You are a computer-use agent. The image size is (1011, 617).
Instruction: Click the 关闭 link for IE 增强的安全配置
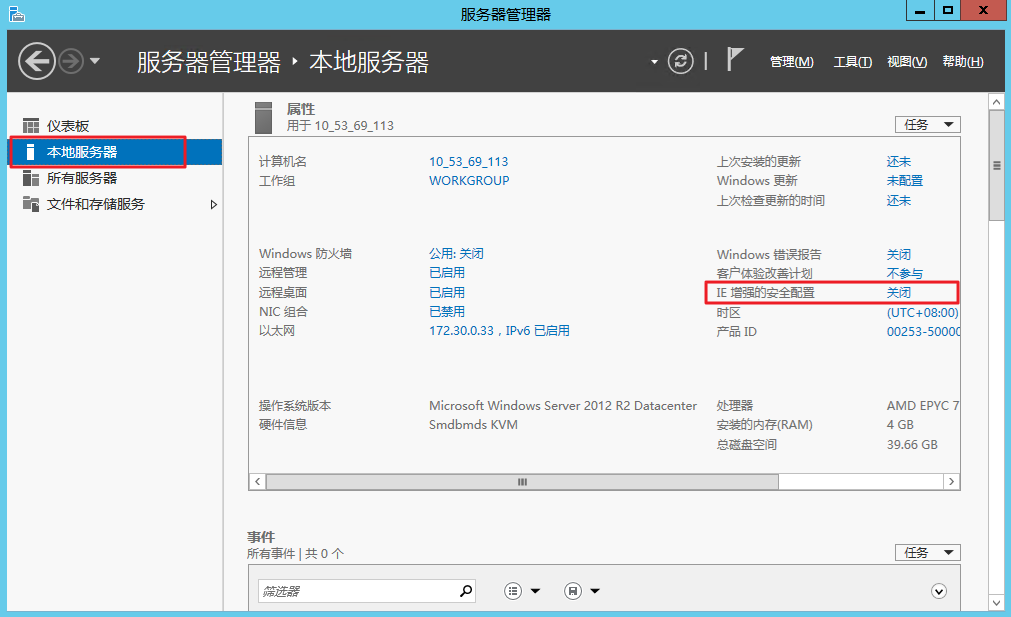coord(897,292)
